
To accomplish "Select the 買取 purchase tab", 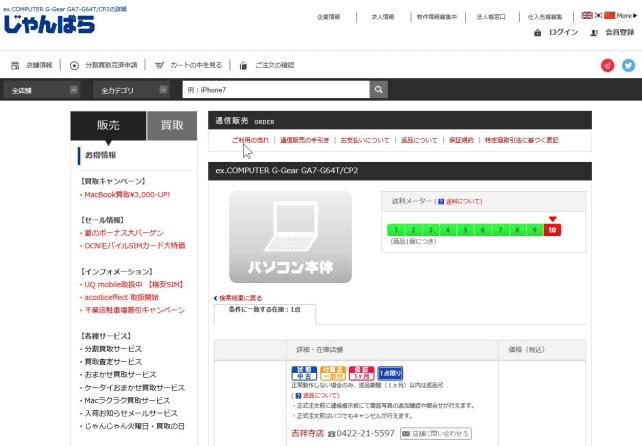I will (172, 125).
